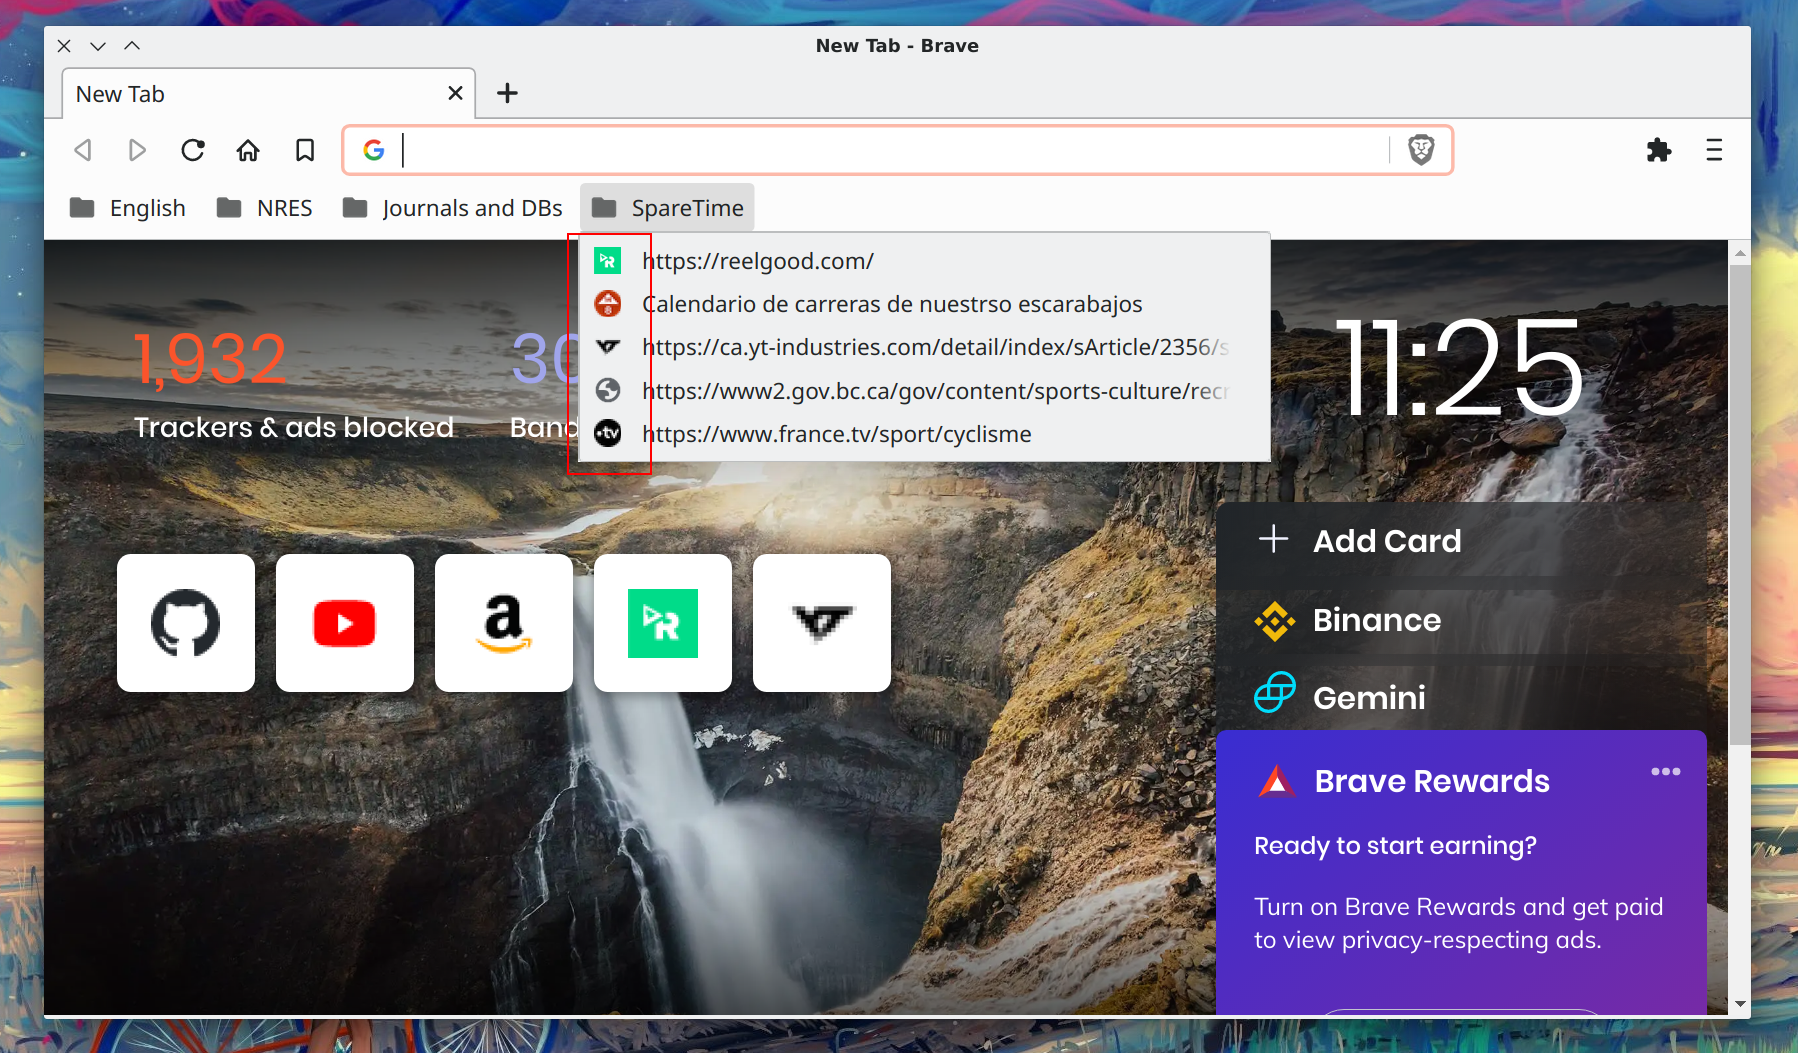Open the YT Industries top site tile

tap(822, 623)
